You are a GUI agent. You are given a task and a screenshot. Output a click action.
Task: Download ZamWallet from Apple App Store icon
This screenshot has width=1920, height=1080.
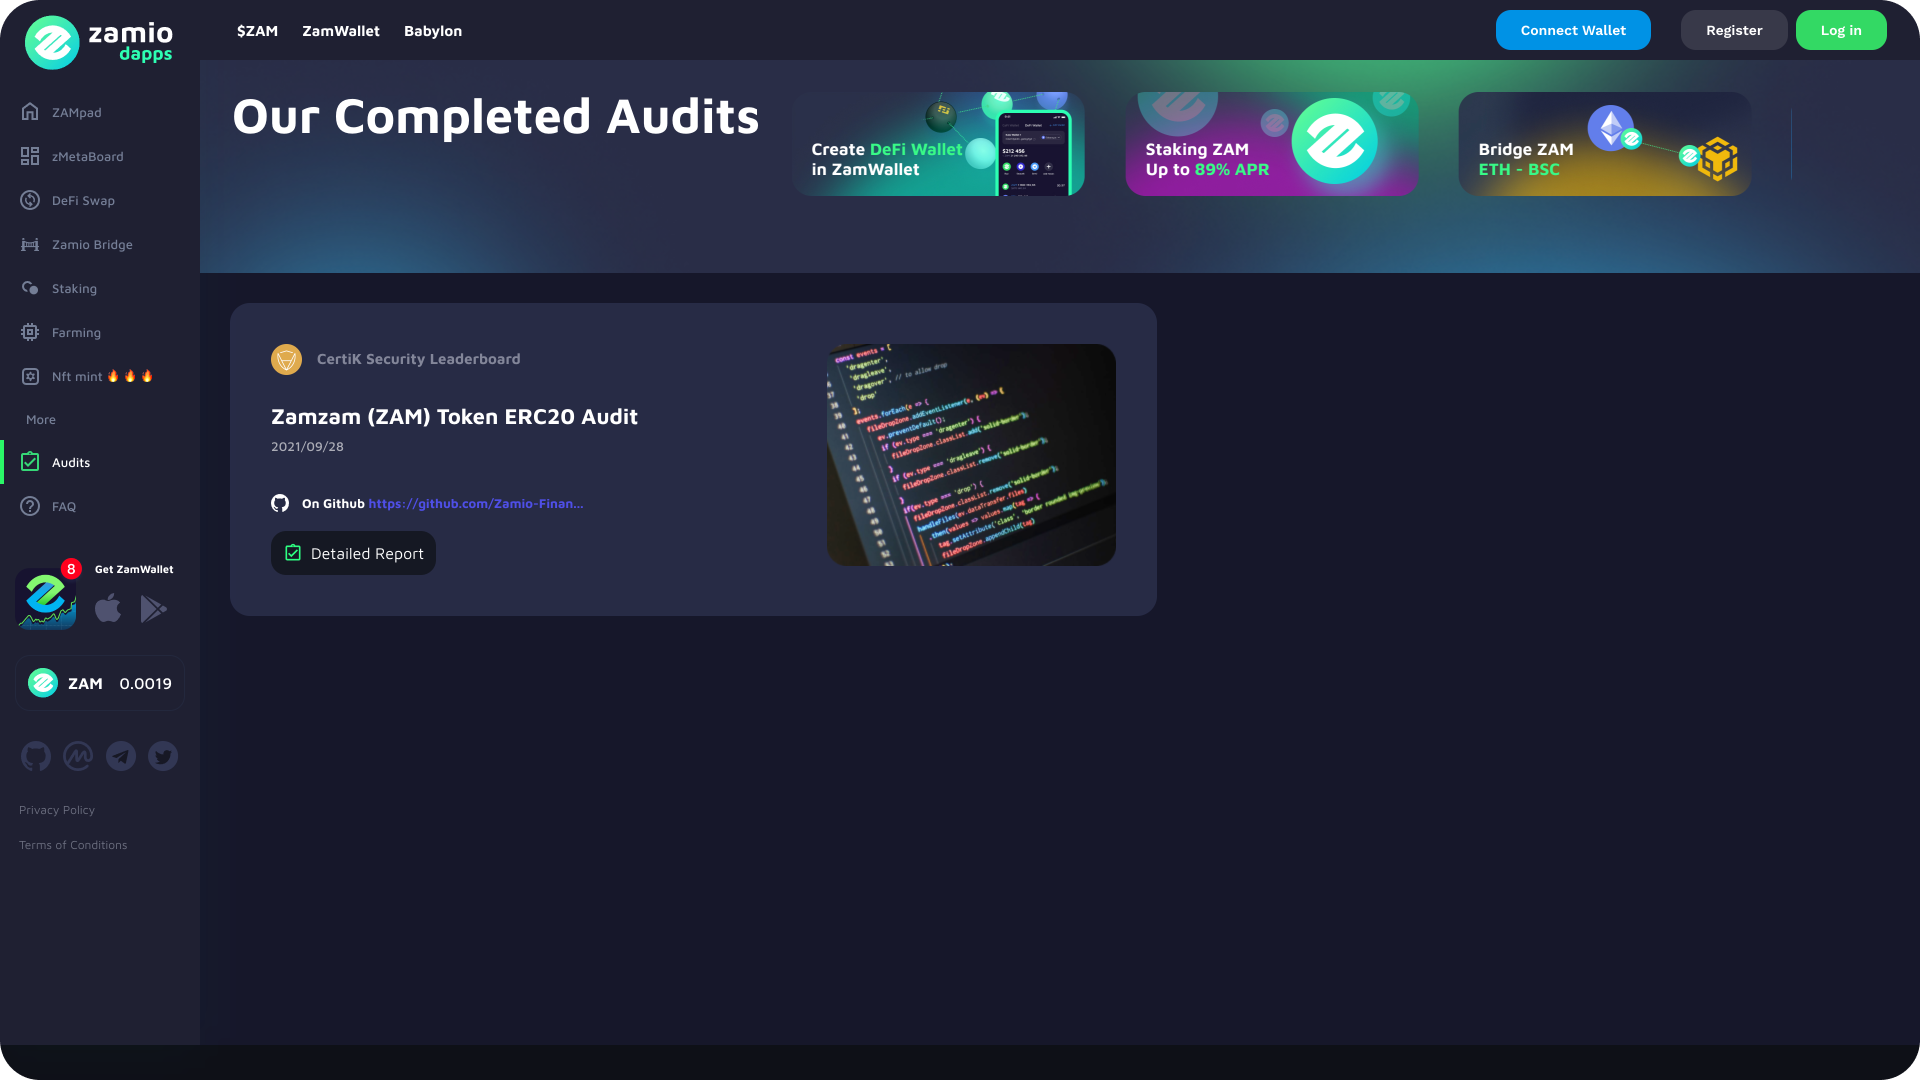pyautogui.click(x=108, y=608)
